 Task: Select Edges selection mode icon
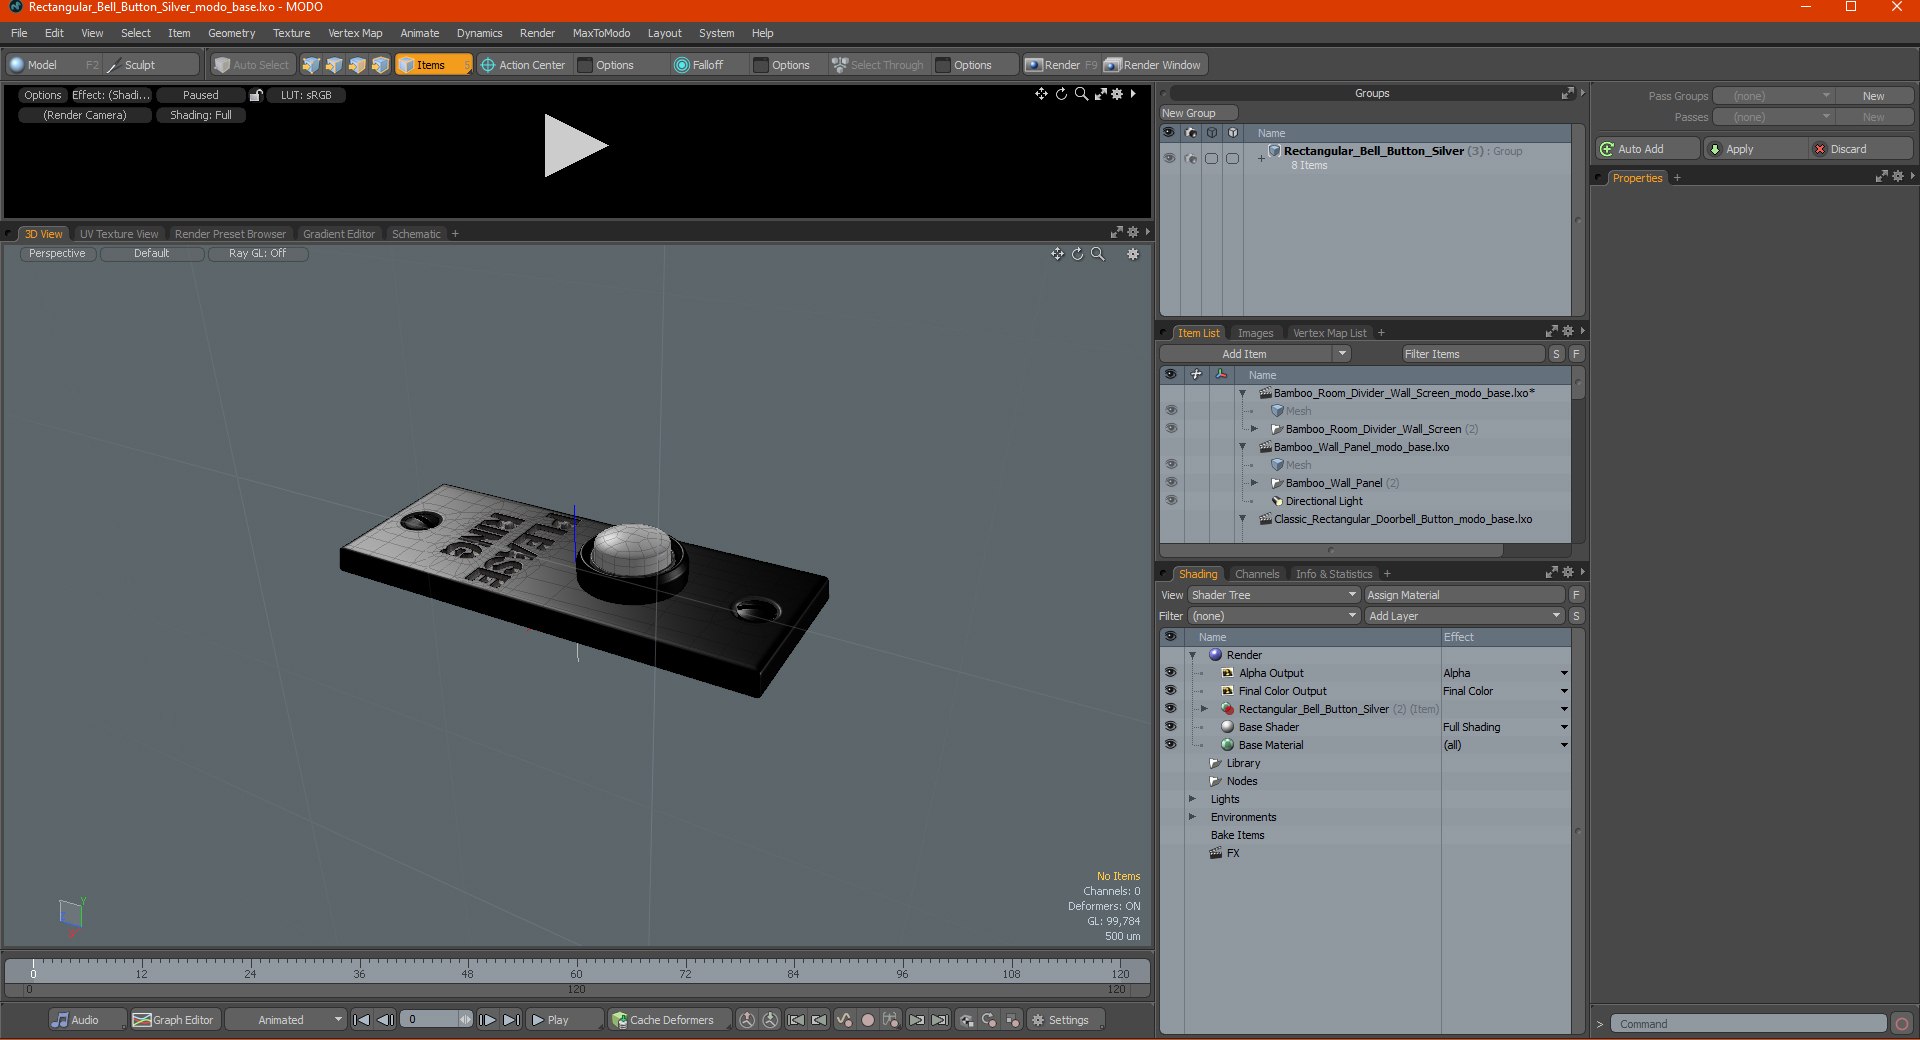334,65
